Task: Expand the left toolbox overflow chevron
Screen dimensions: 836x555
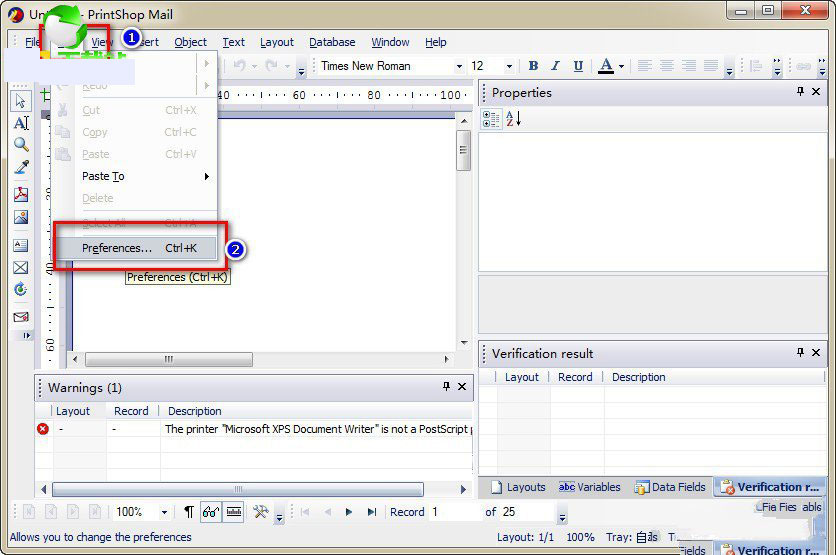Action: pos(26,335)
